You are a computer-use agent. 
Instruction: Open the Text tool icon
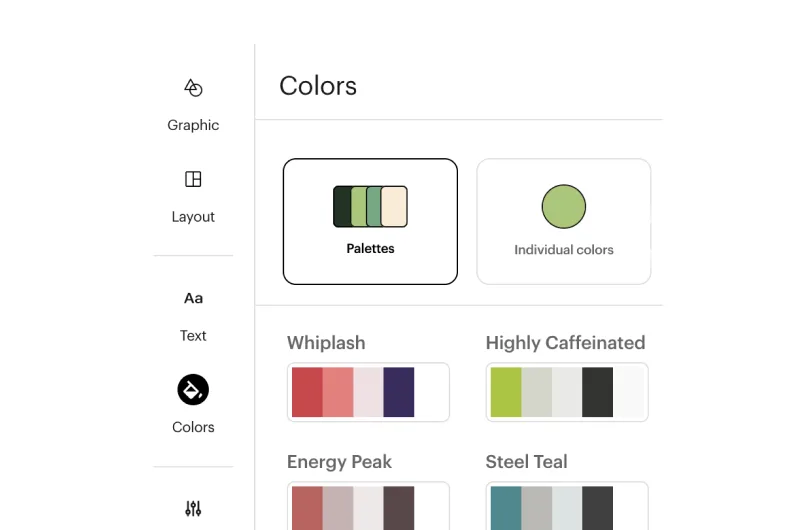click(x=193, y=298)
